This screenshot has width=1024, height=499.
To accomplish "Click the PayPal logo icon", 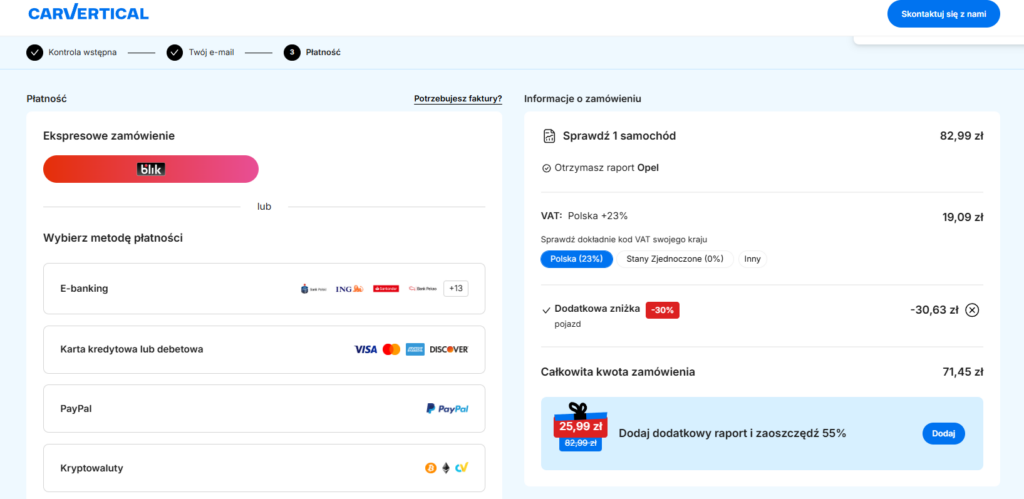I will [447, 409].
